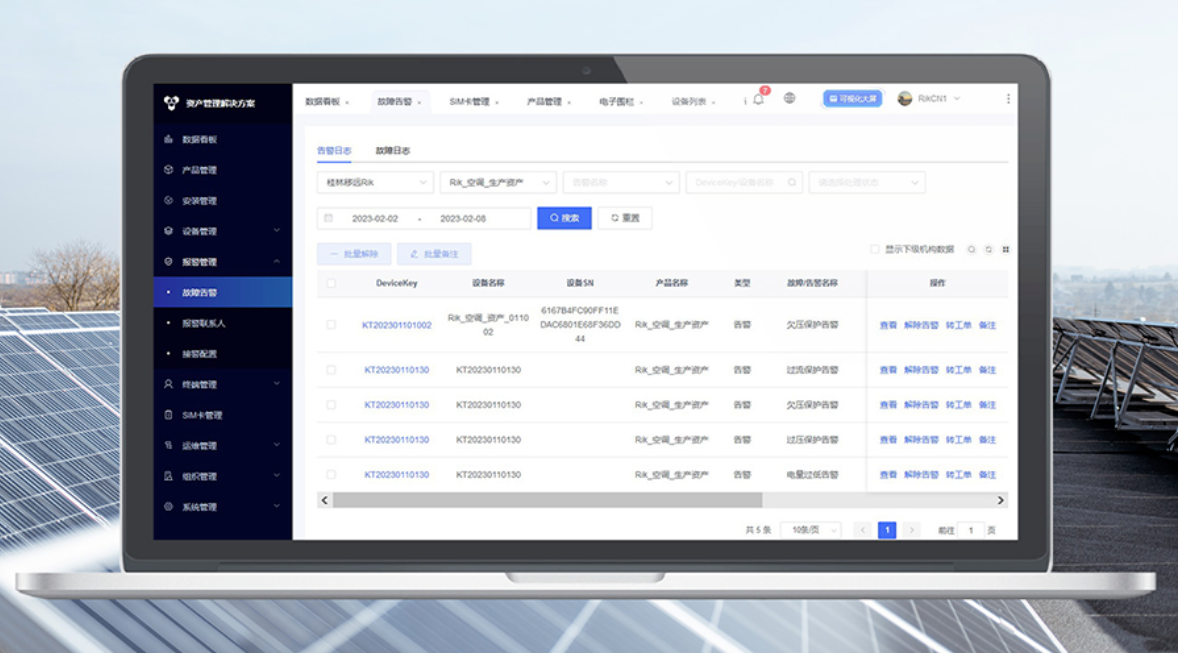Screen dimensions: 1178x653
Task: Open the RikCN1 user account dropdown
Action: click(x=929, y=98)
